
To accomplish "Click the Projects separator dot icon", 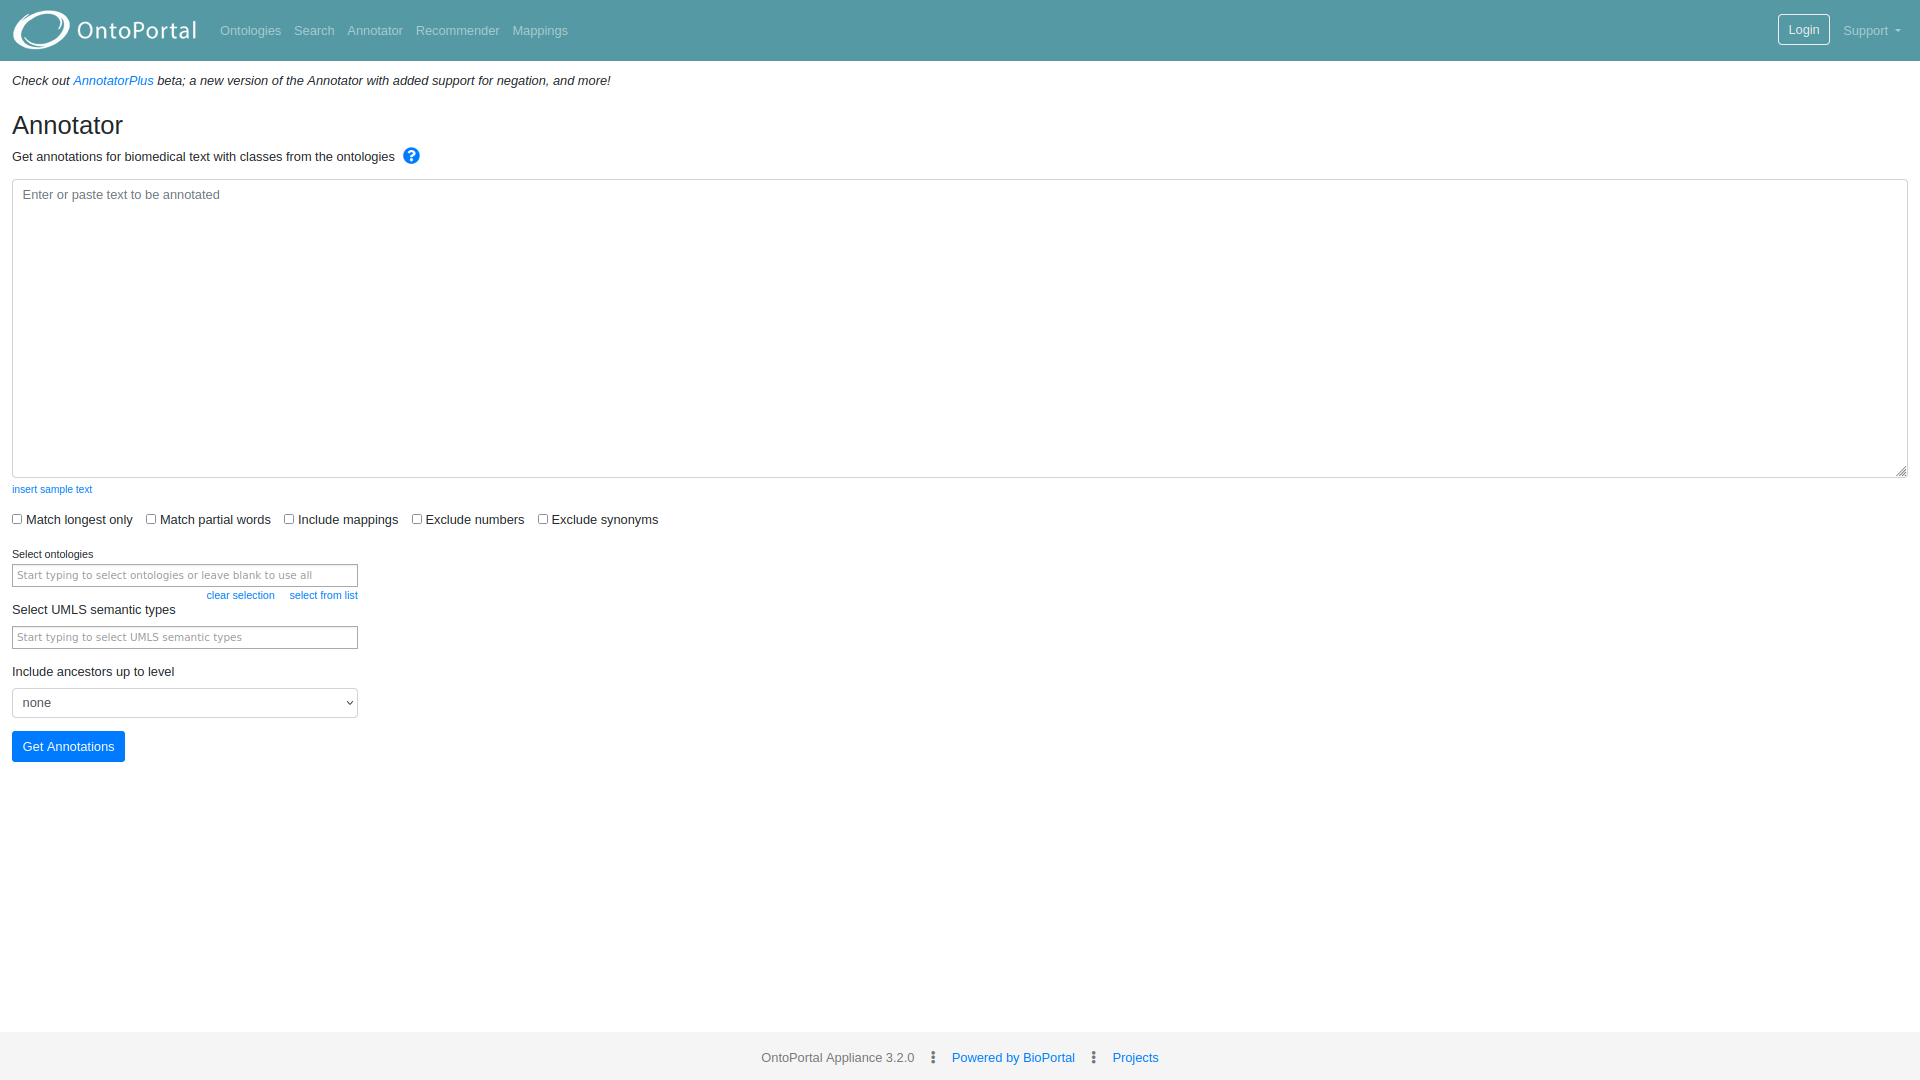I will (x=1093, y=1056).
